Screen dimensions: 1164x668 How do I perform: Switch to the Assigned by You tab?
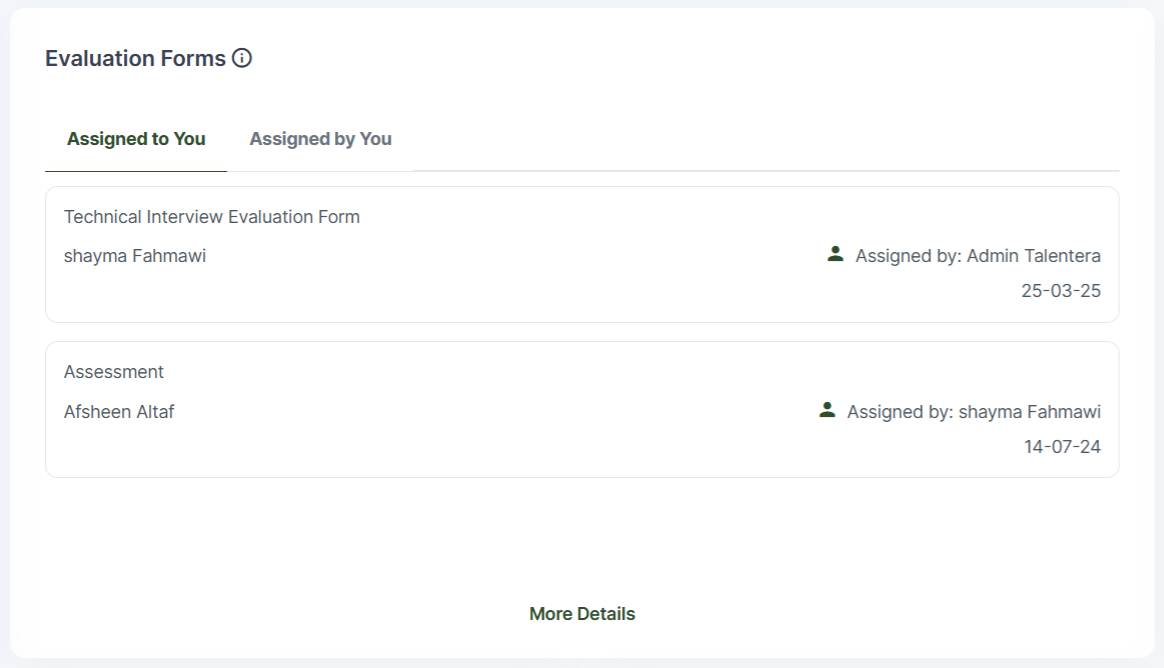(320, 139)
